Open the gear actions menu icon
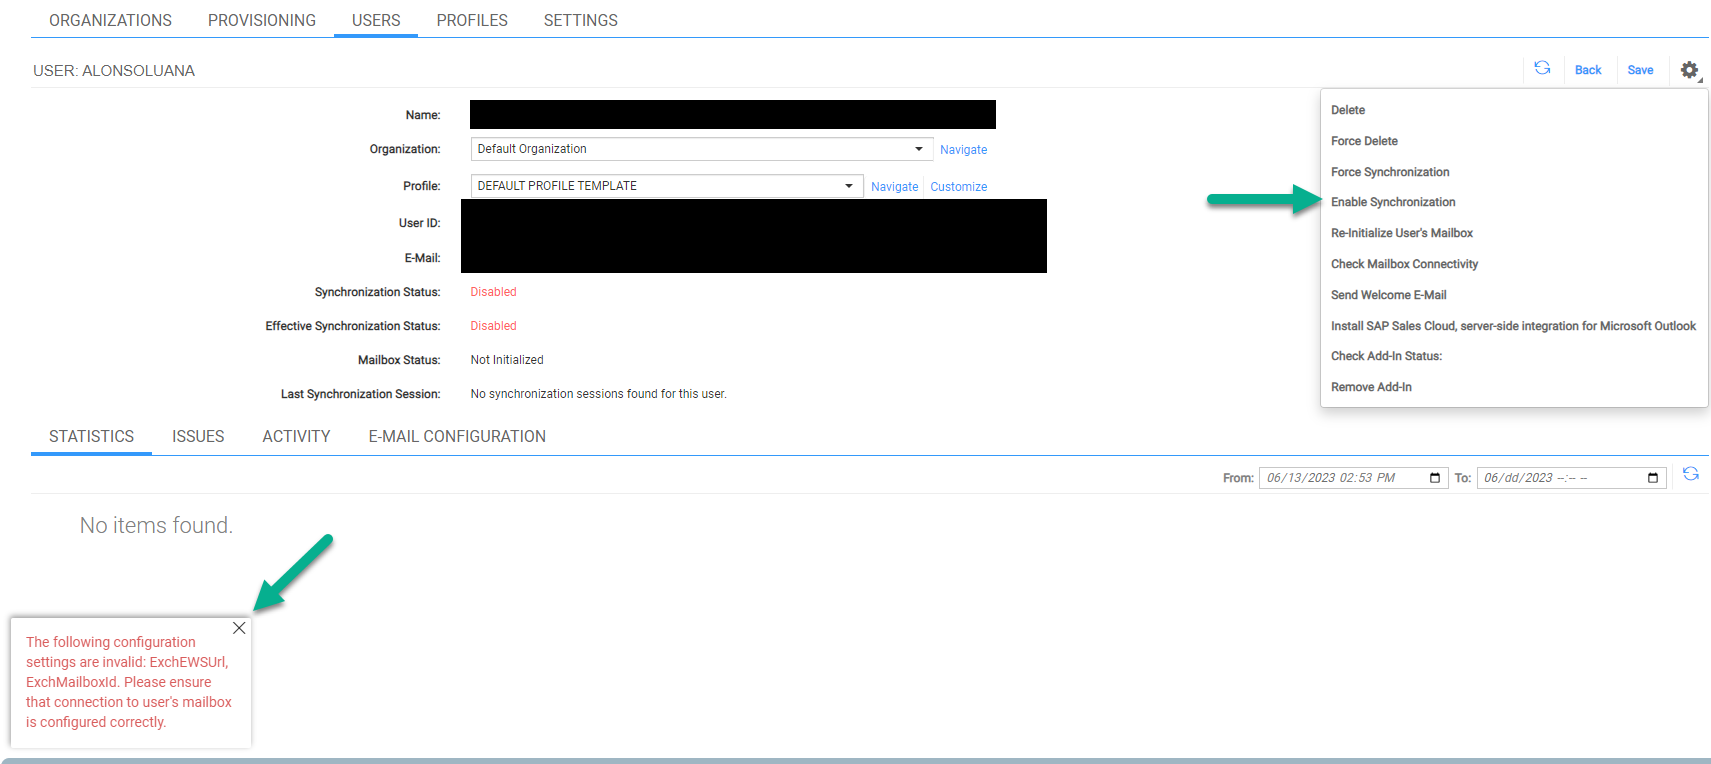The width and height of the screenshot is (1711, 764). [1690, 70]
